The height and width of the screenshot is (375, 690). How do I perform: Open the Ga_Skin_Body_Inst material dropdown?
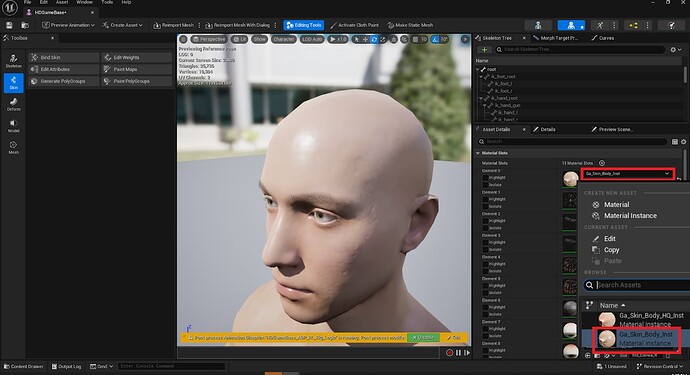pyautogui.click(x=628, y=174)
